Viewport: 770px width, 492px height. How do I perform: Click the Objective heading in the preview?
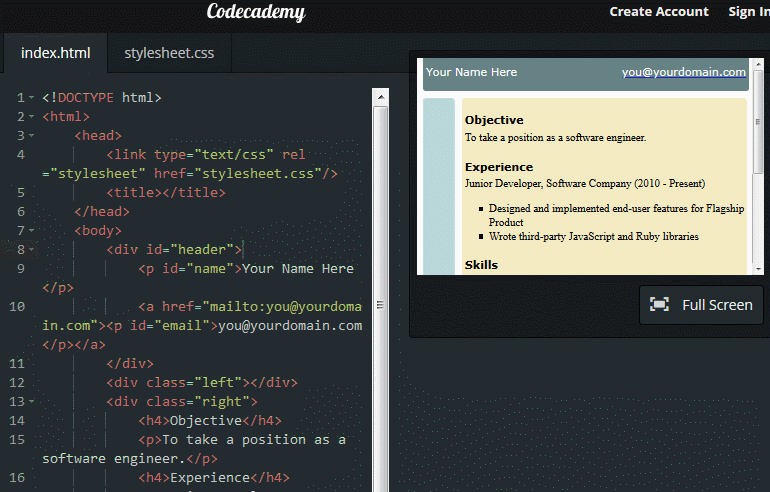[494, 120]
